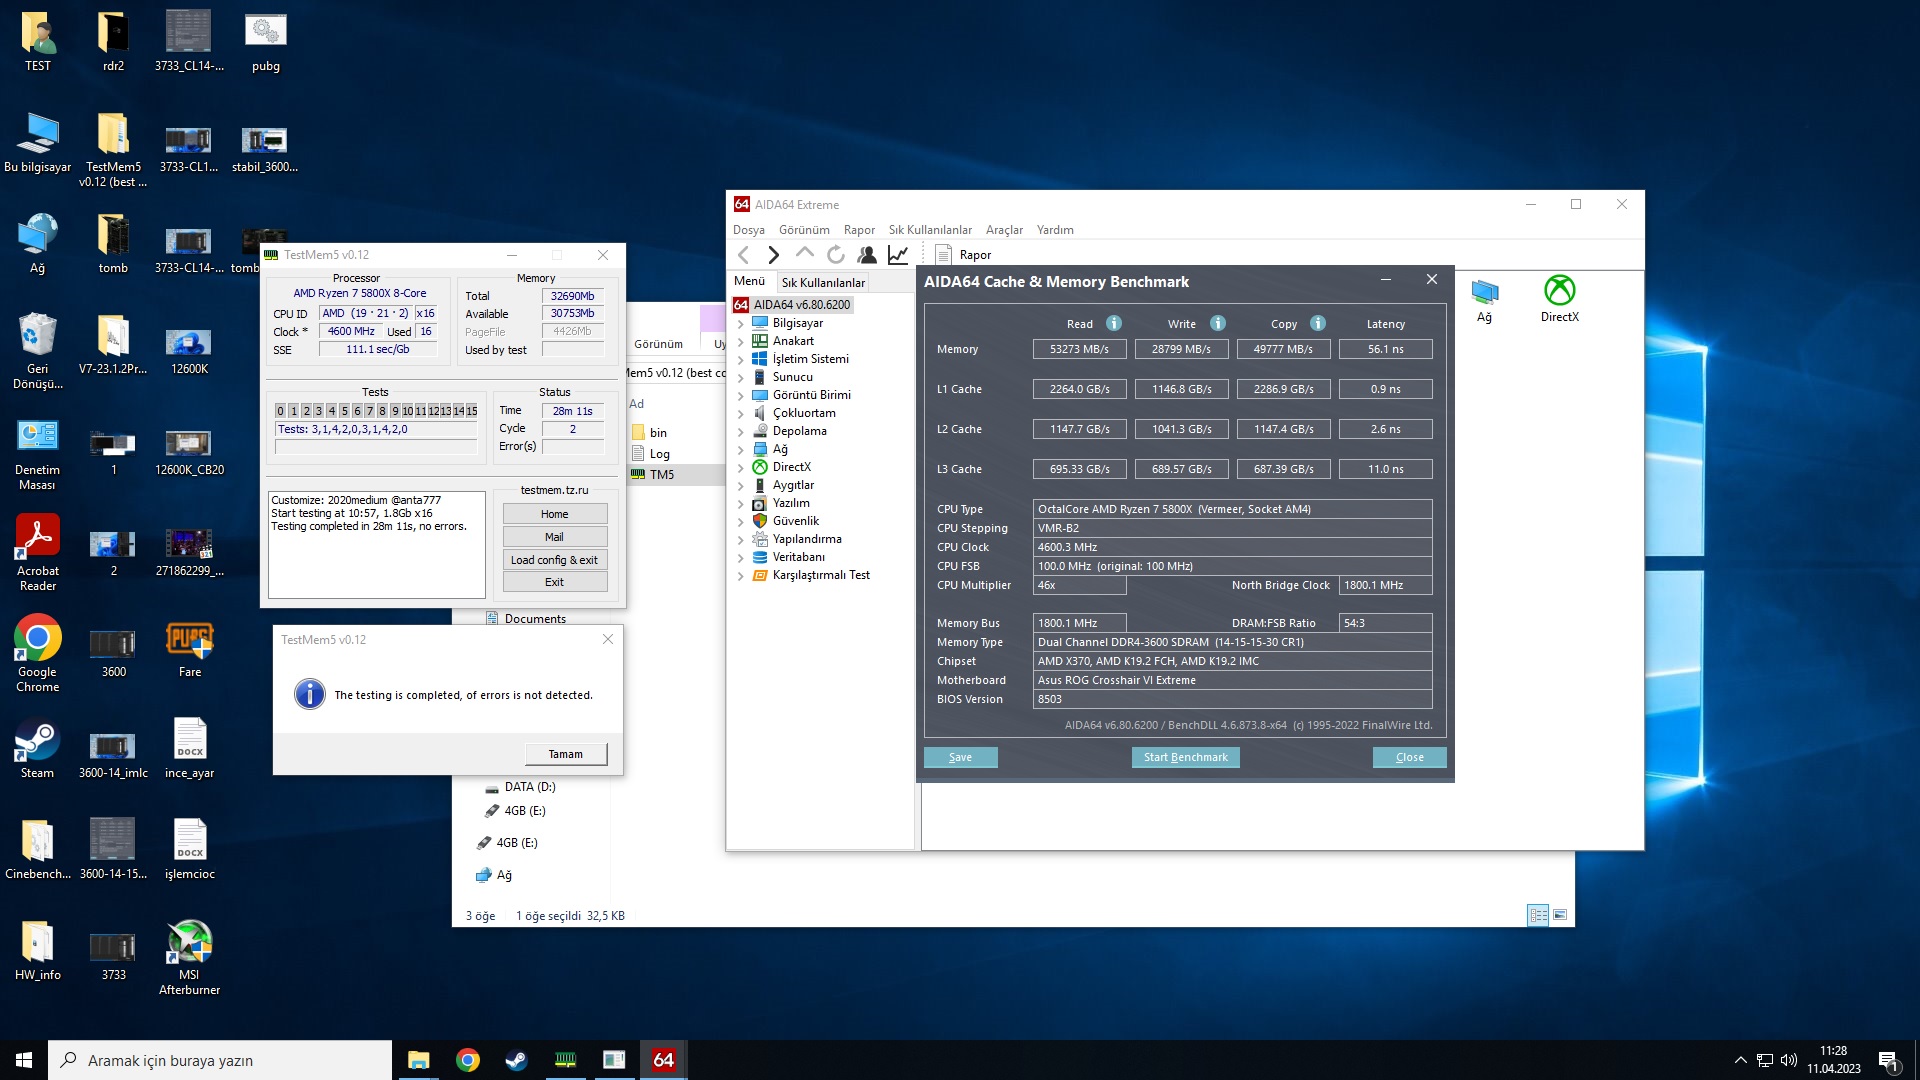Open the notification center icon
The width and height of the screenshot is (1920, 1080).
(x=1888, y=1060)
